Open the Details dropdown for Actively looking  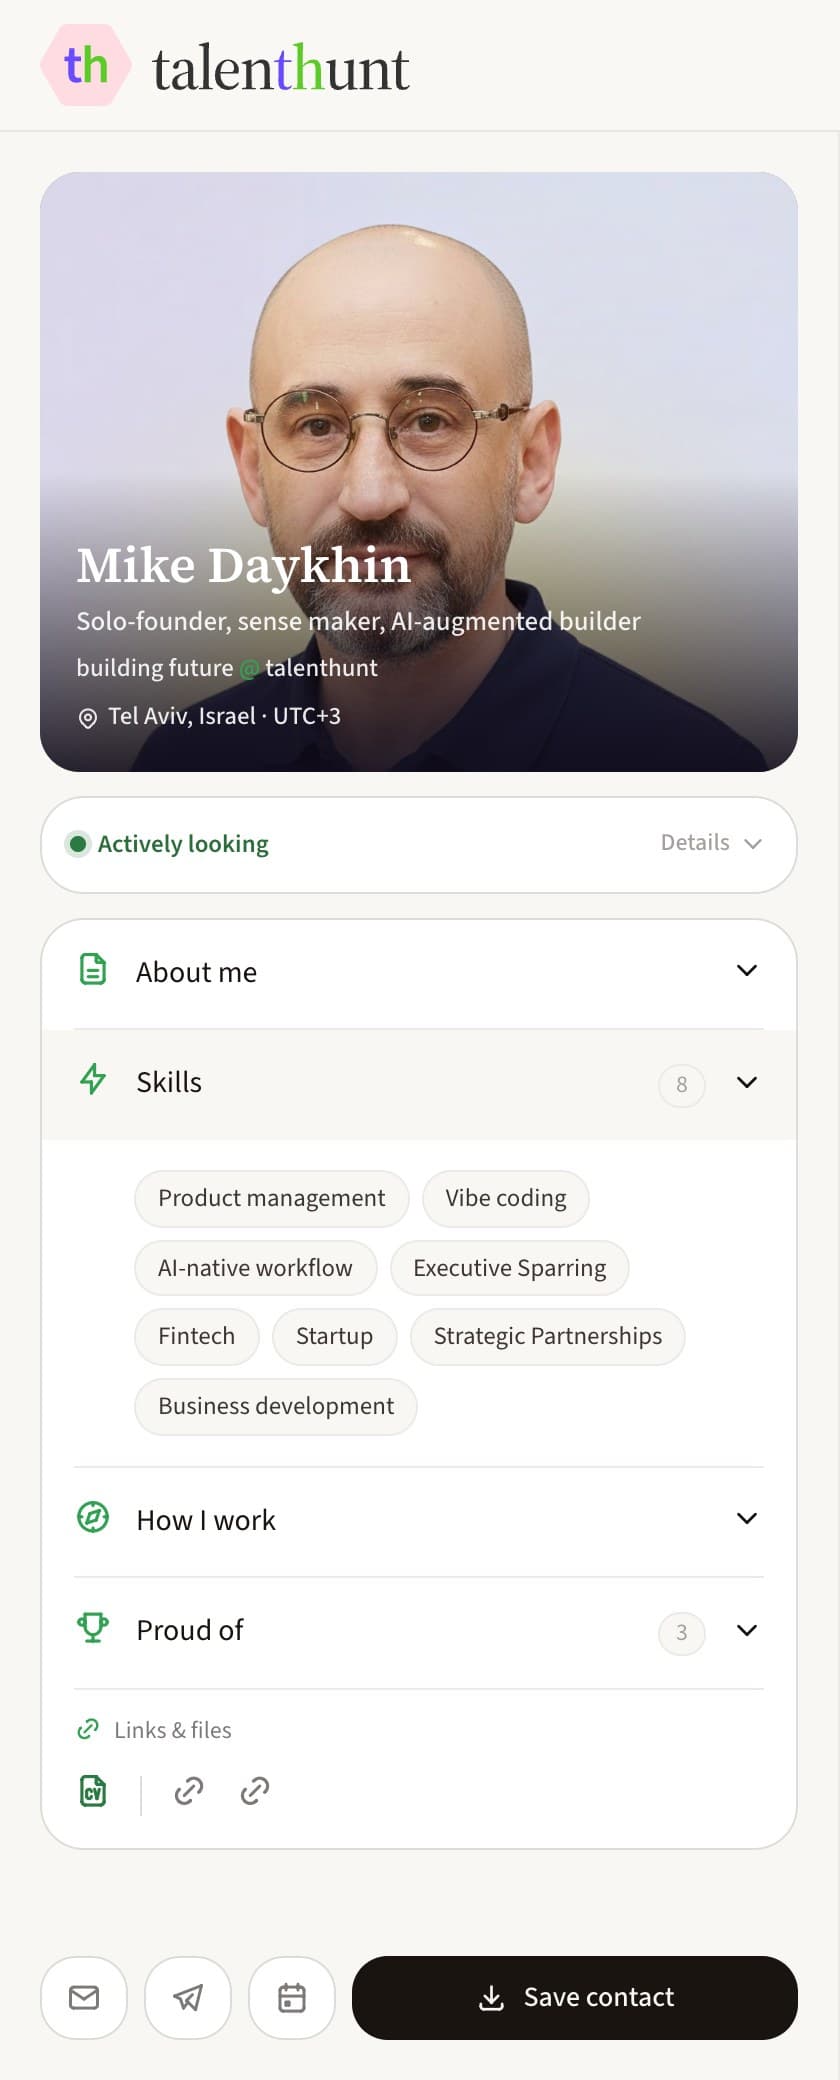point(712,843)
